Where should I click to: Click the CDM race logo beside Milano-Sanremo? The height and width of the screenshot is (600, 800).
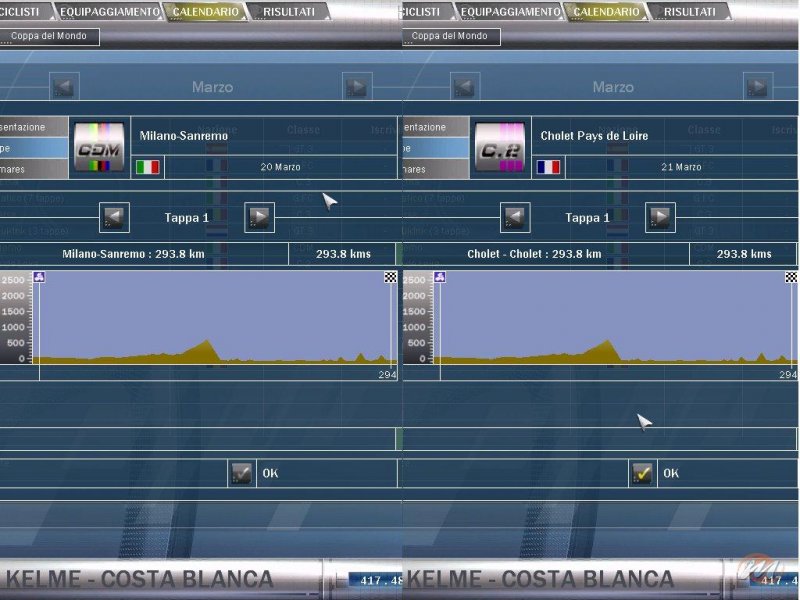[100, 148]
